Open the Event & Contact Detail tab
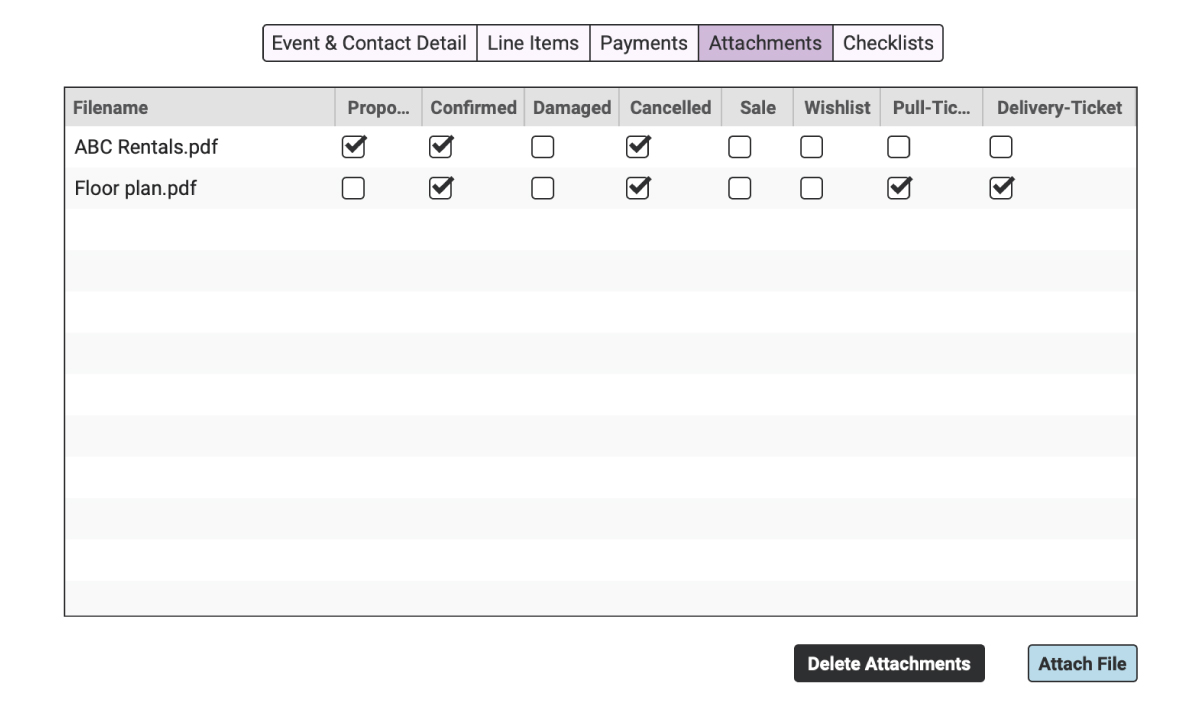 [369, 43]
